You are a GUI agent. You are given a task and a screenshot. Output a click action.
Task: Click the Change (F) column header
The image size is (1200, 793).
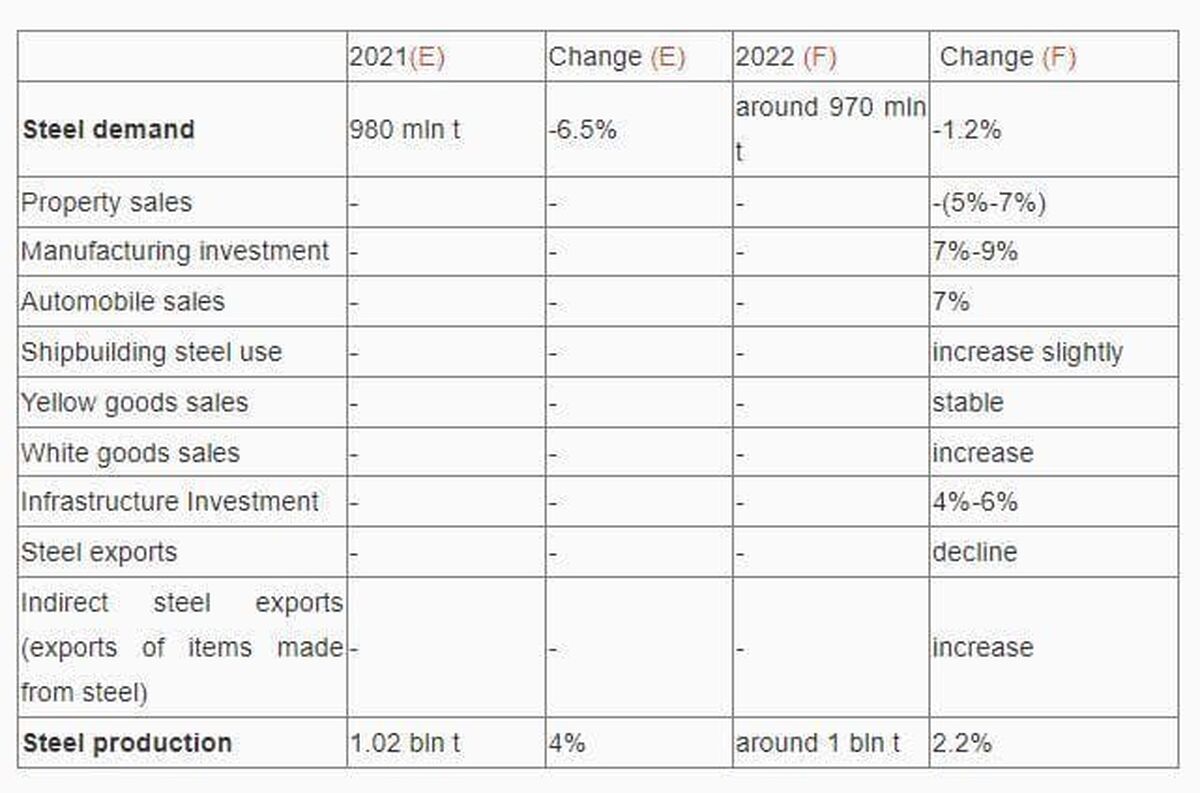1008,57
